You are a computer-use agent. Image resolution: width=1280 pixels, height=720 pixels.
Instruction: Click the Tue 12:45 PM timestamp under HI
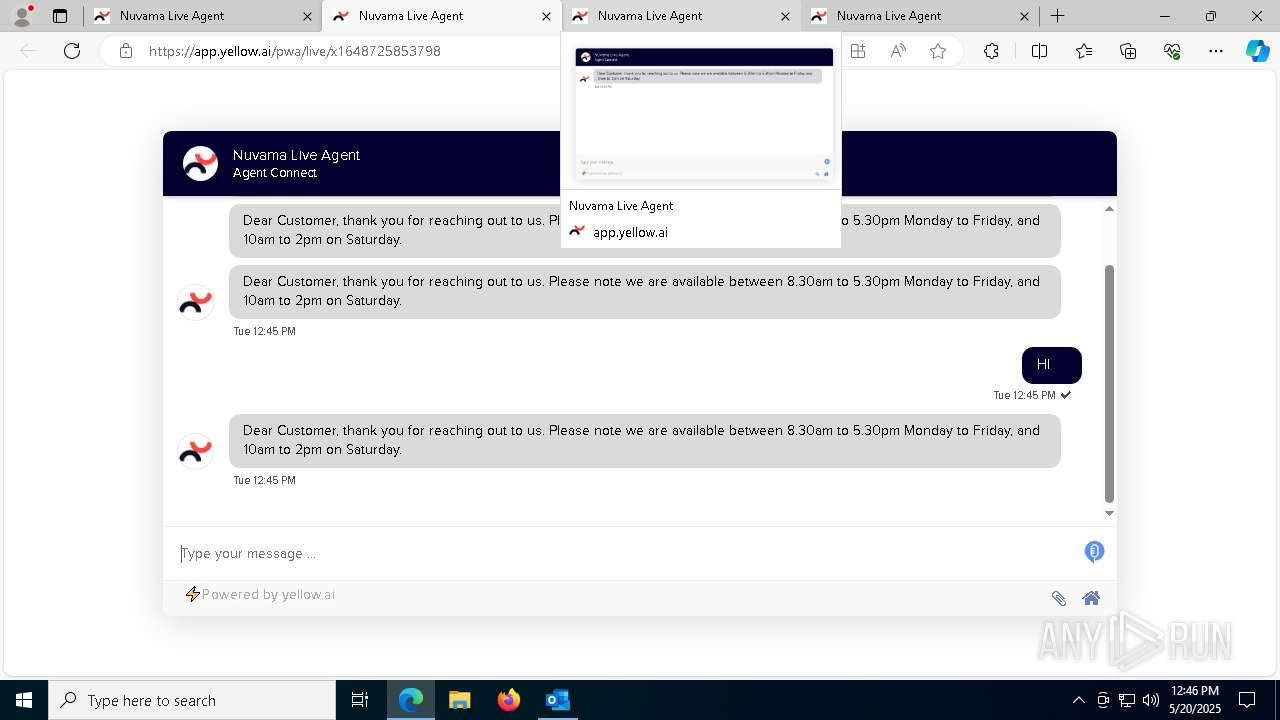pyautogui.click(x=1024, y=395)
